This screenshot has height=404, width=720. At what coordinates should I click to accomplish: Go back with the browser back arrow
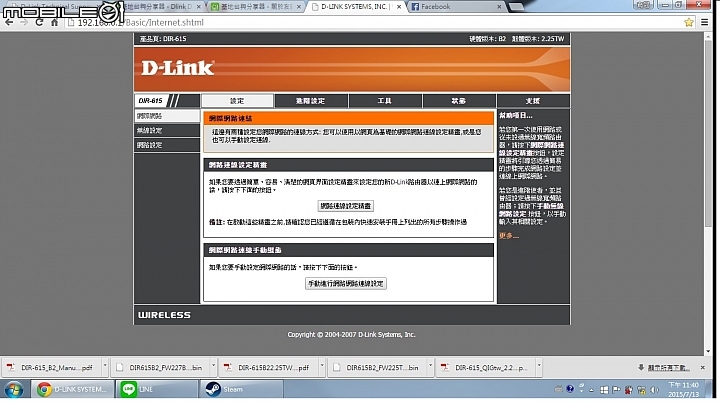click(x=9, y=22)
